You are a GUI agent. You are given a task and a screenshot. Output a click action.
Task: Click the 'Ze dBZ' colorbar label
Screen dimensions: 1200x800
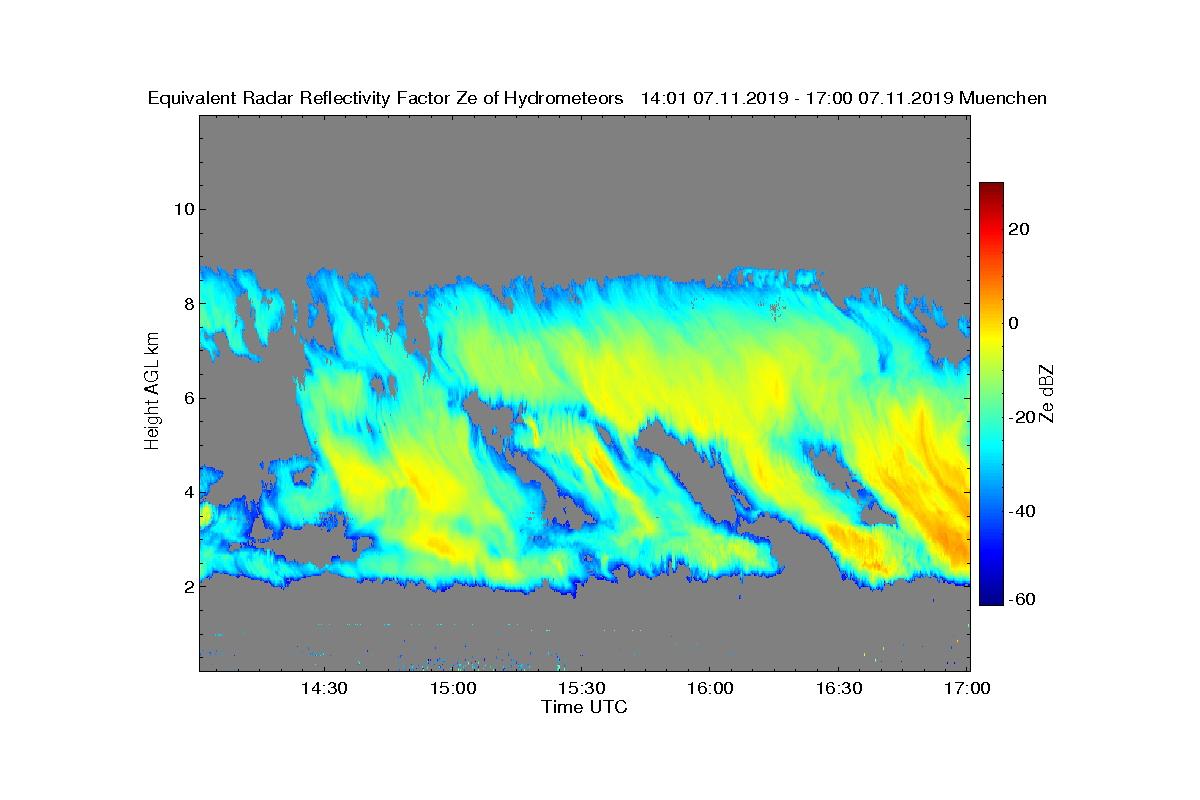(1049, 393)
